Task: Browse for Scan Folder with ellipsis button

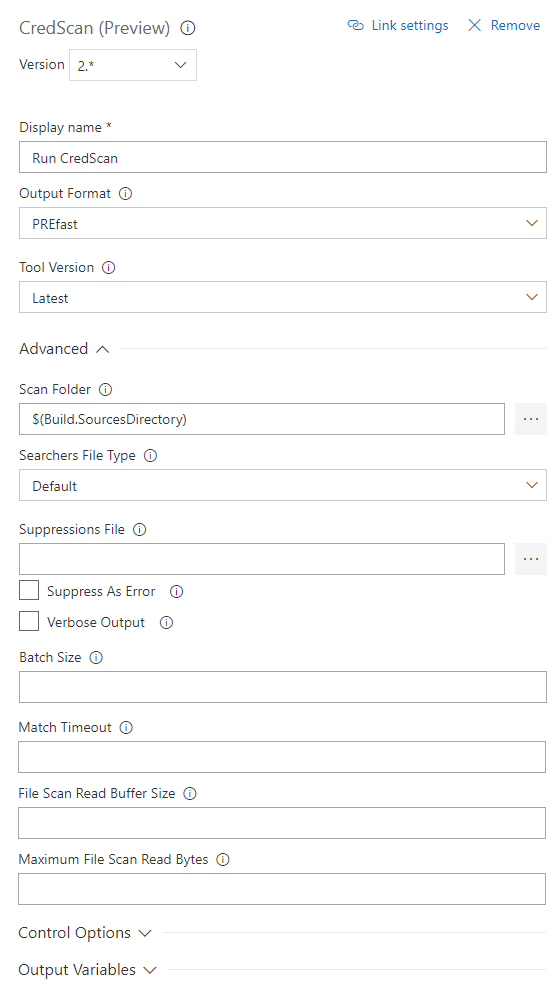Action: [x=531, y=419]
